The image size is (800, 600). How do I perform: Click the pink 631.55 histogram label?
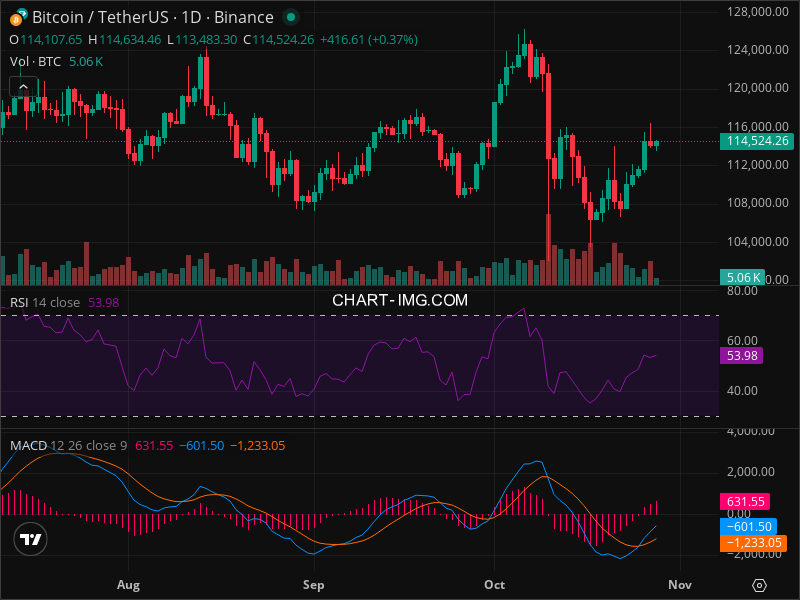point(744,502)
